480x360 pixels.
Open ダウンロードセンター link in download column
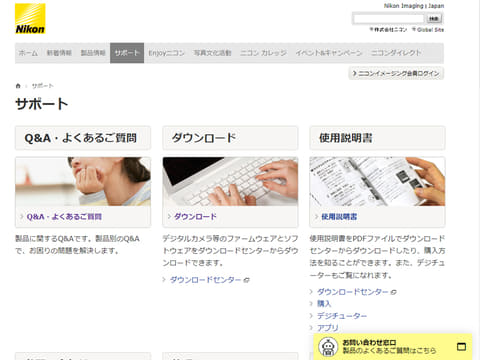[205, 280]
